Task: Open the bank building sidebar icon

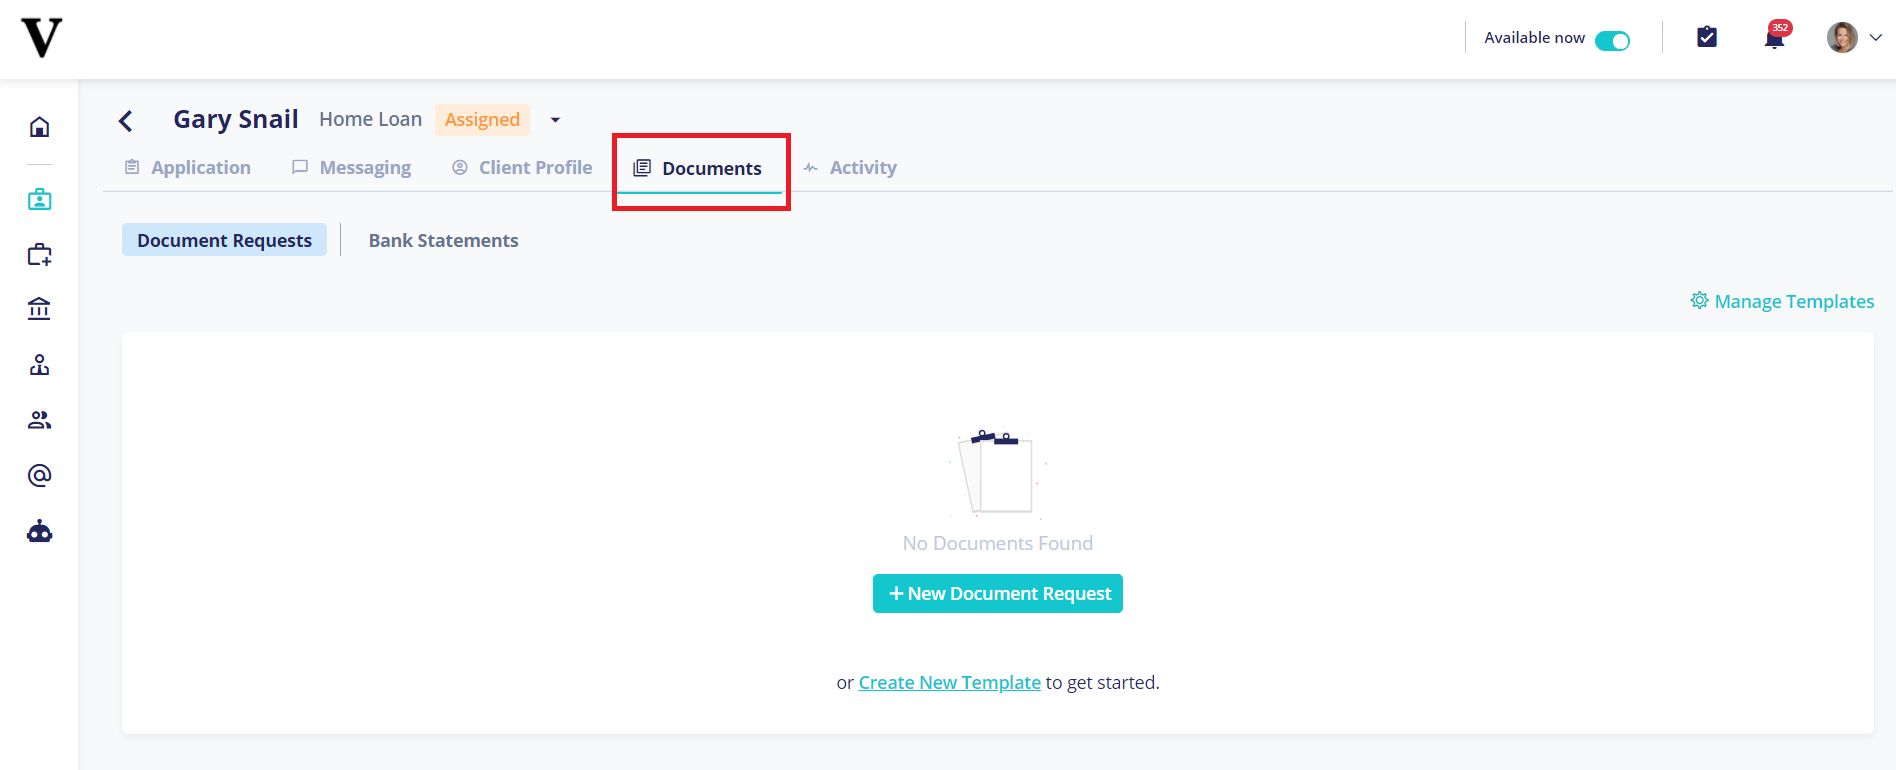Action: coord(39,309)
